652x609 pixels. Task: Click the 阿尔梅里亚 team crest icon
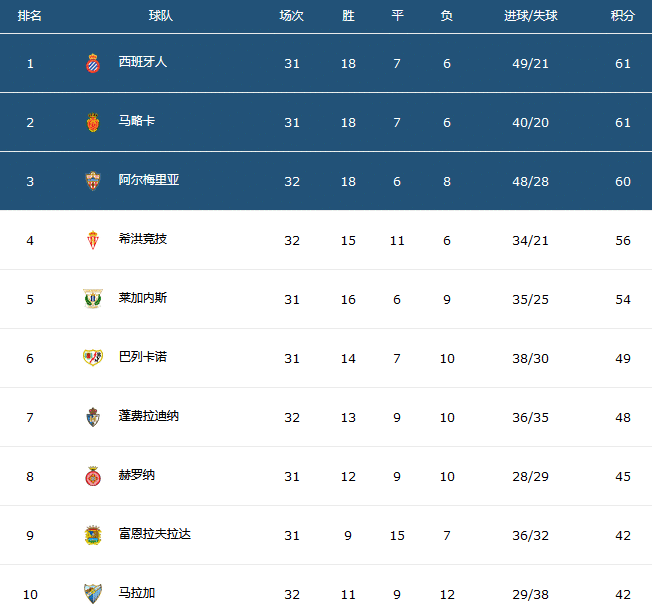pos(93,181)
